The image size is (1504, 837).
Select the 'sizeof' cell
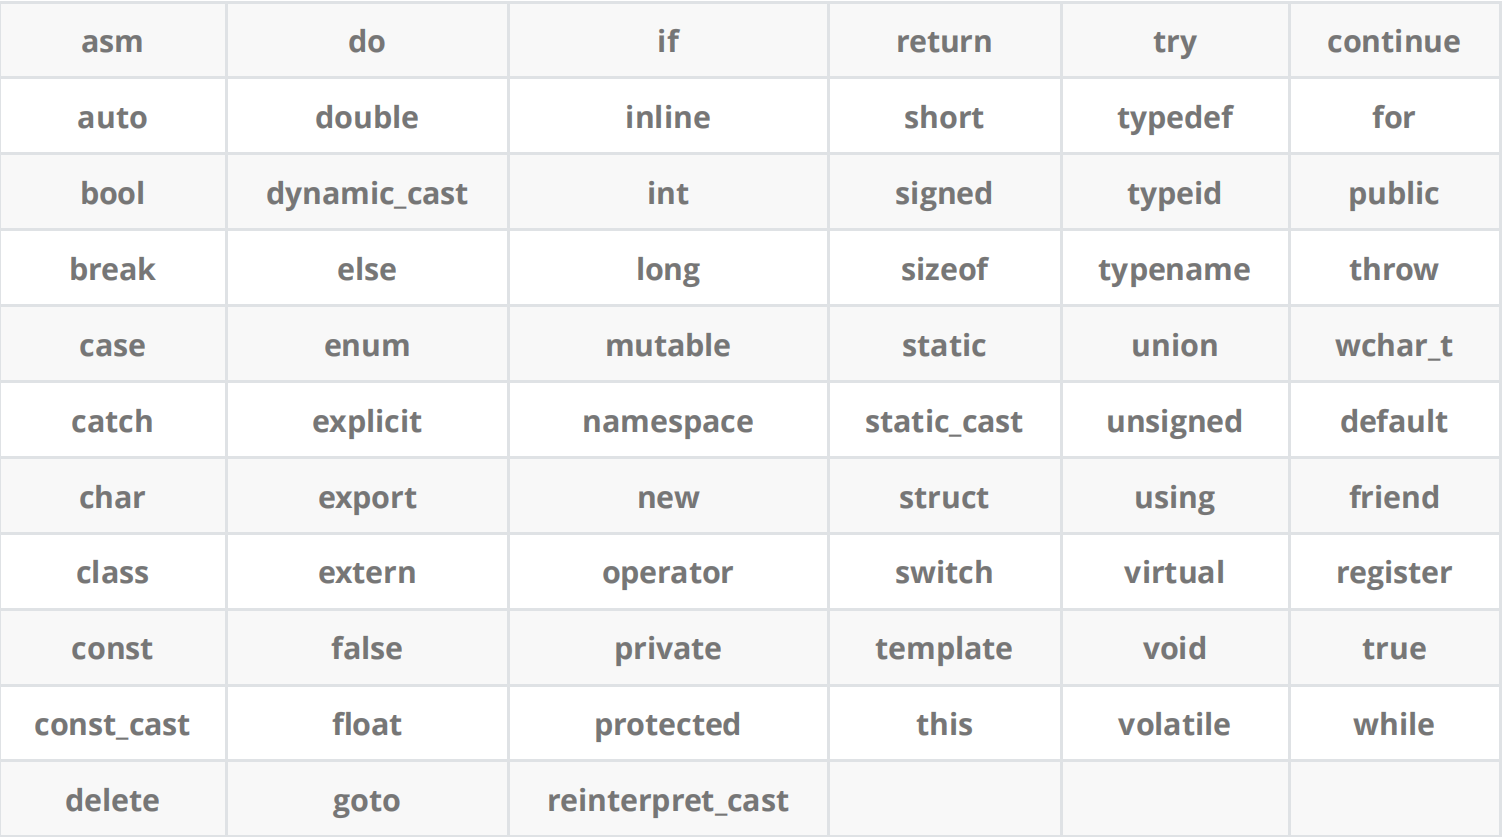pos(944,269)
